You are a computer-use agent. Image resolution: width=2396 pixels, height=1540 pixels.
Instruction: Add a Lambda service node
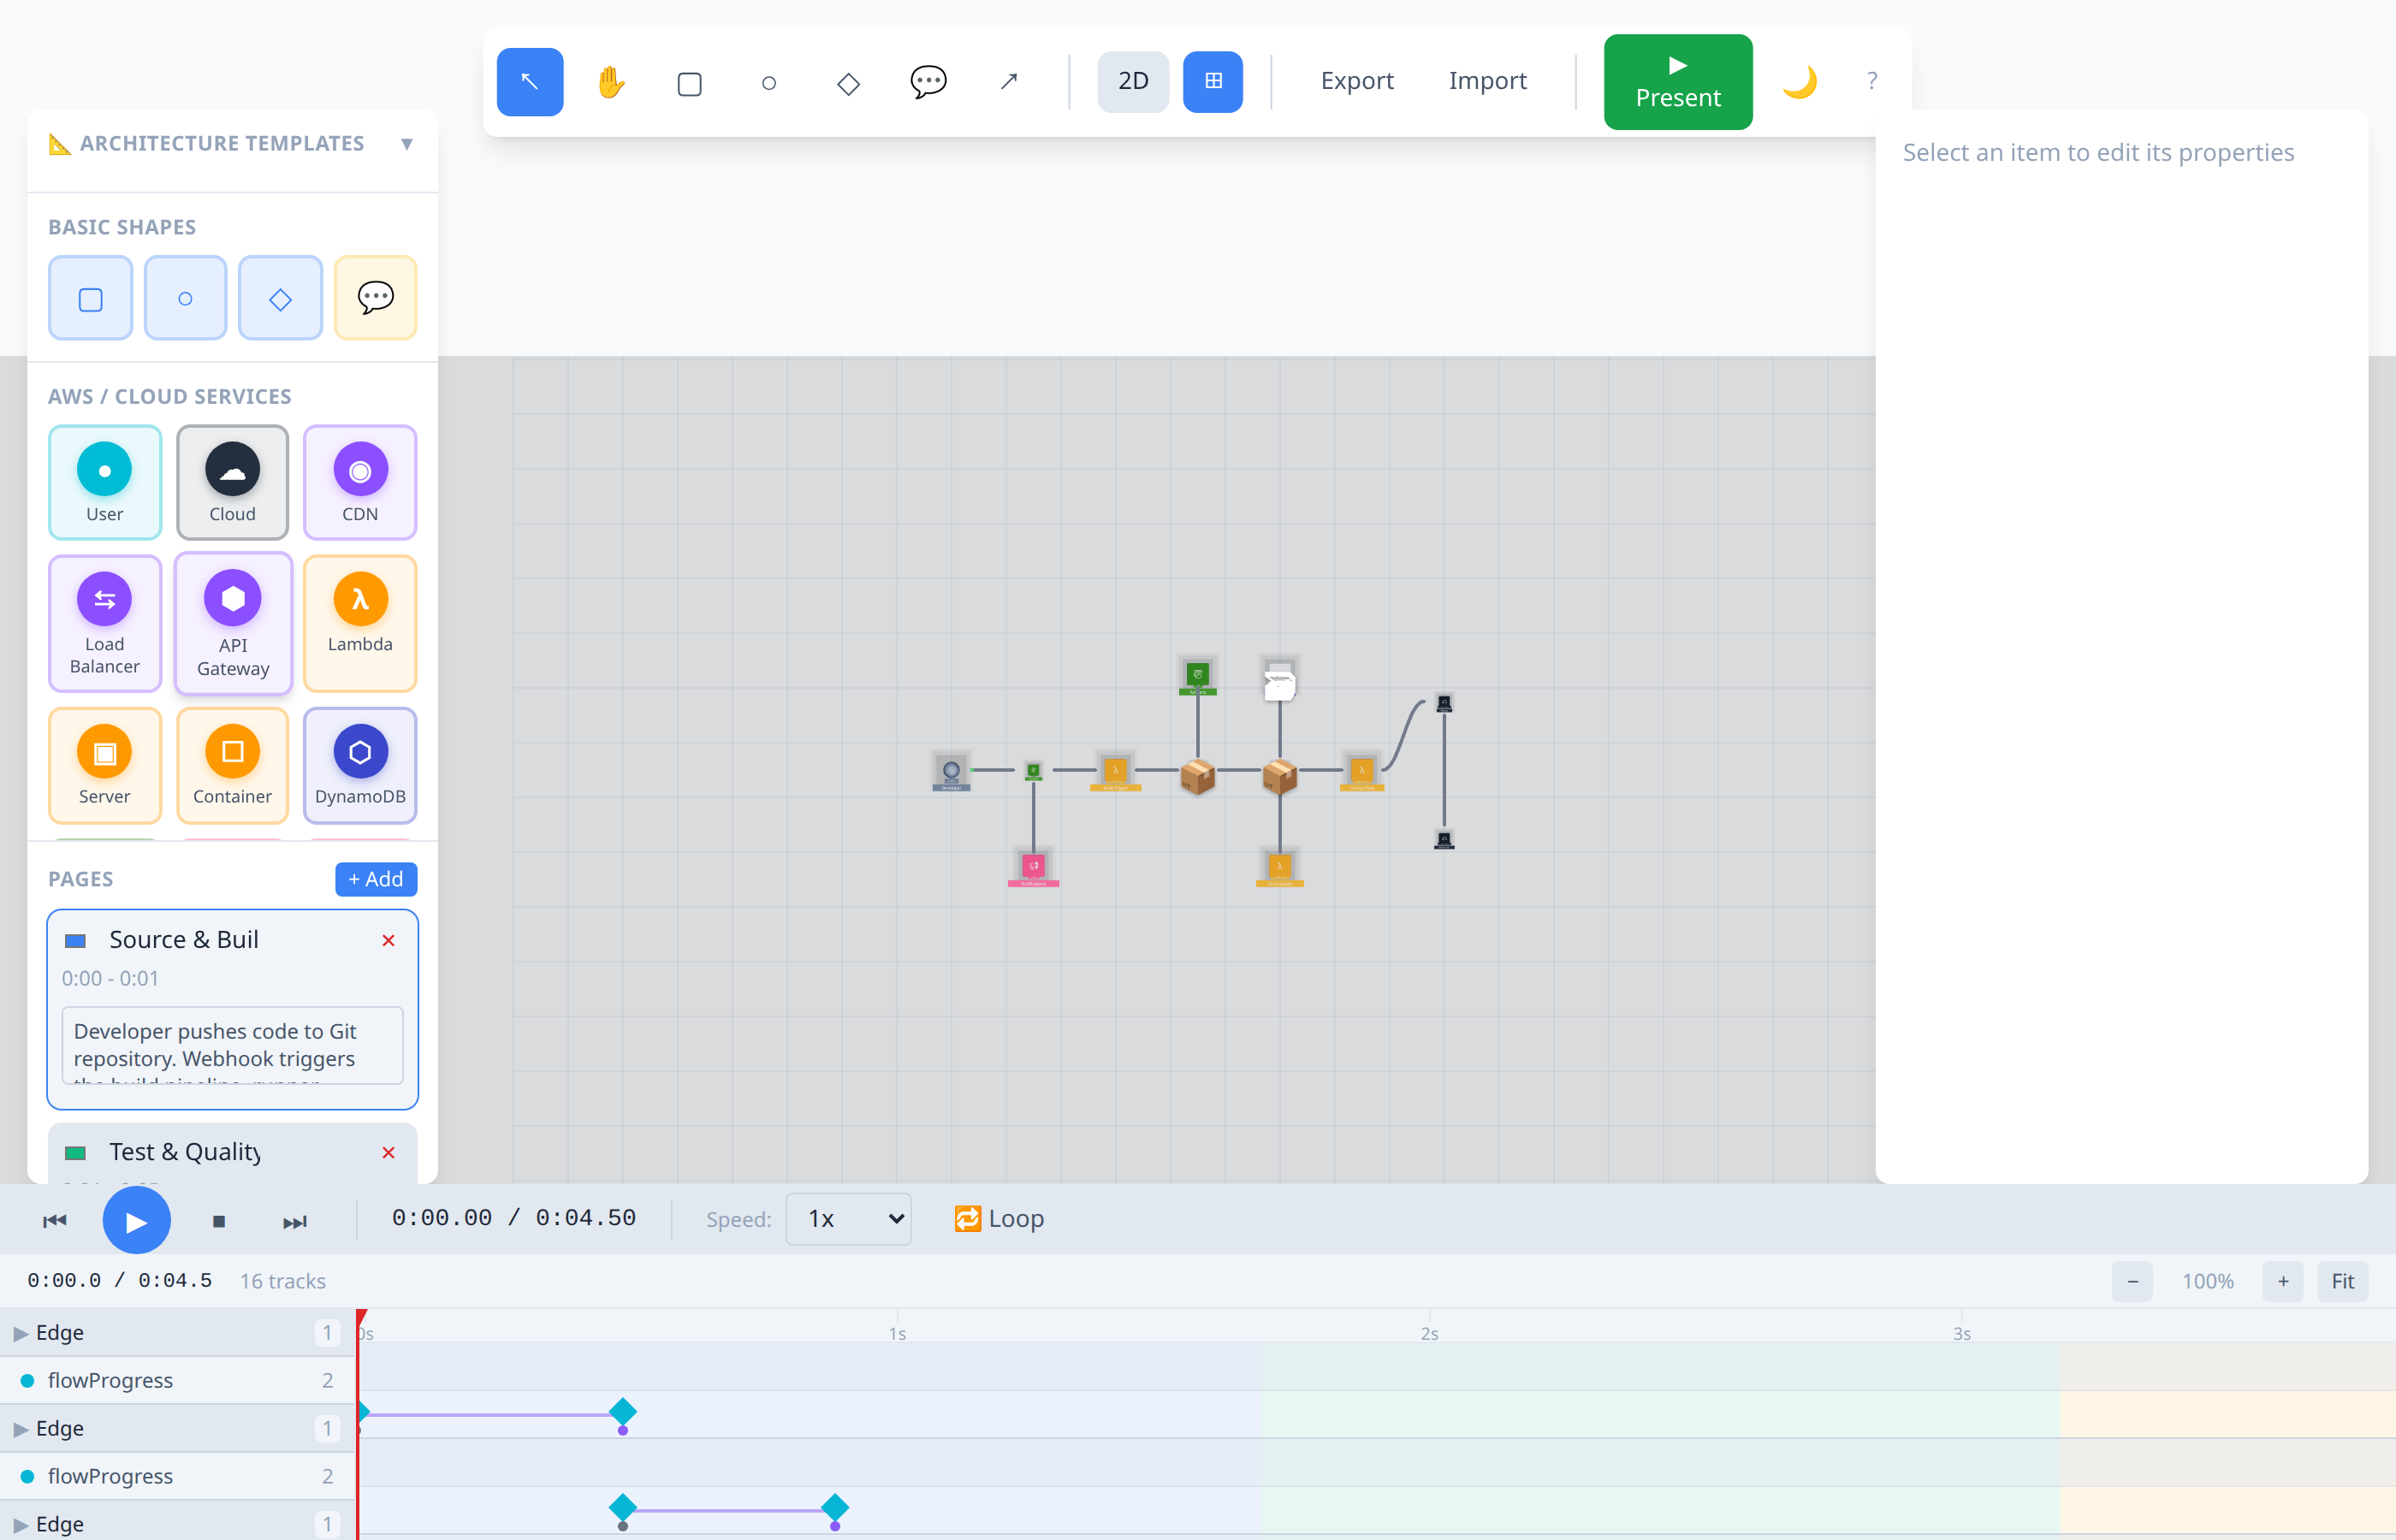coord(360,623)
